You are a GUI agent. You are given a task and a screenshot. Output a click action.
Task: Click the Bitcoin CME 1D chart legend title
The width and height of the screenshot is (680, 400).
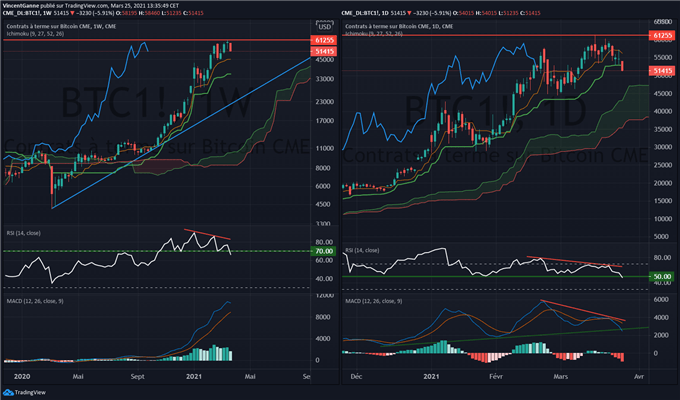click(399, 26)
